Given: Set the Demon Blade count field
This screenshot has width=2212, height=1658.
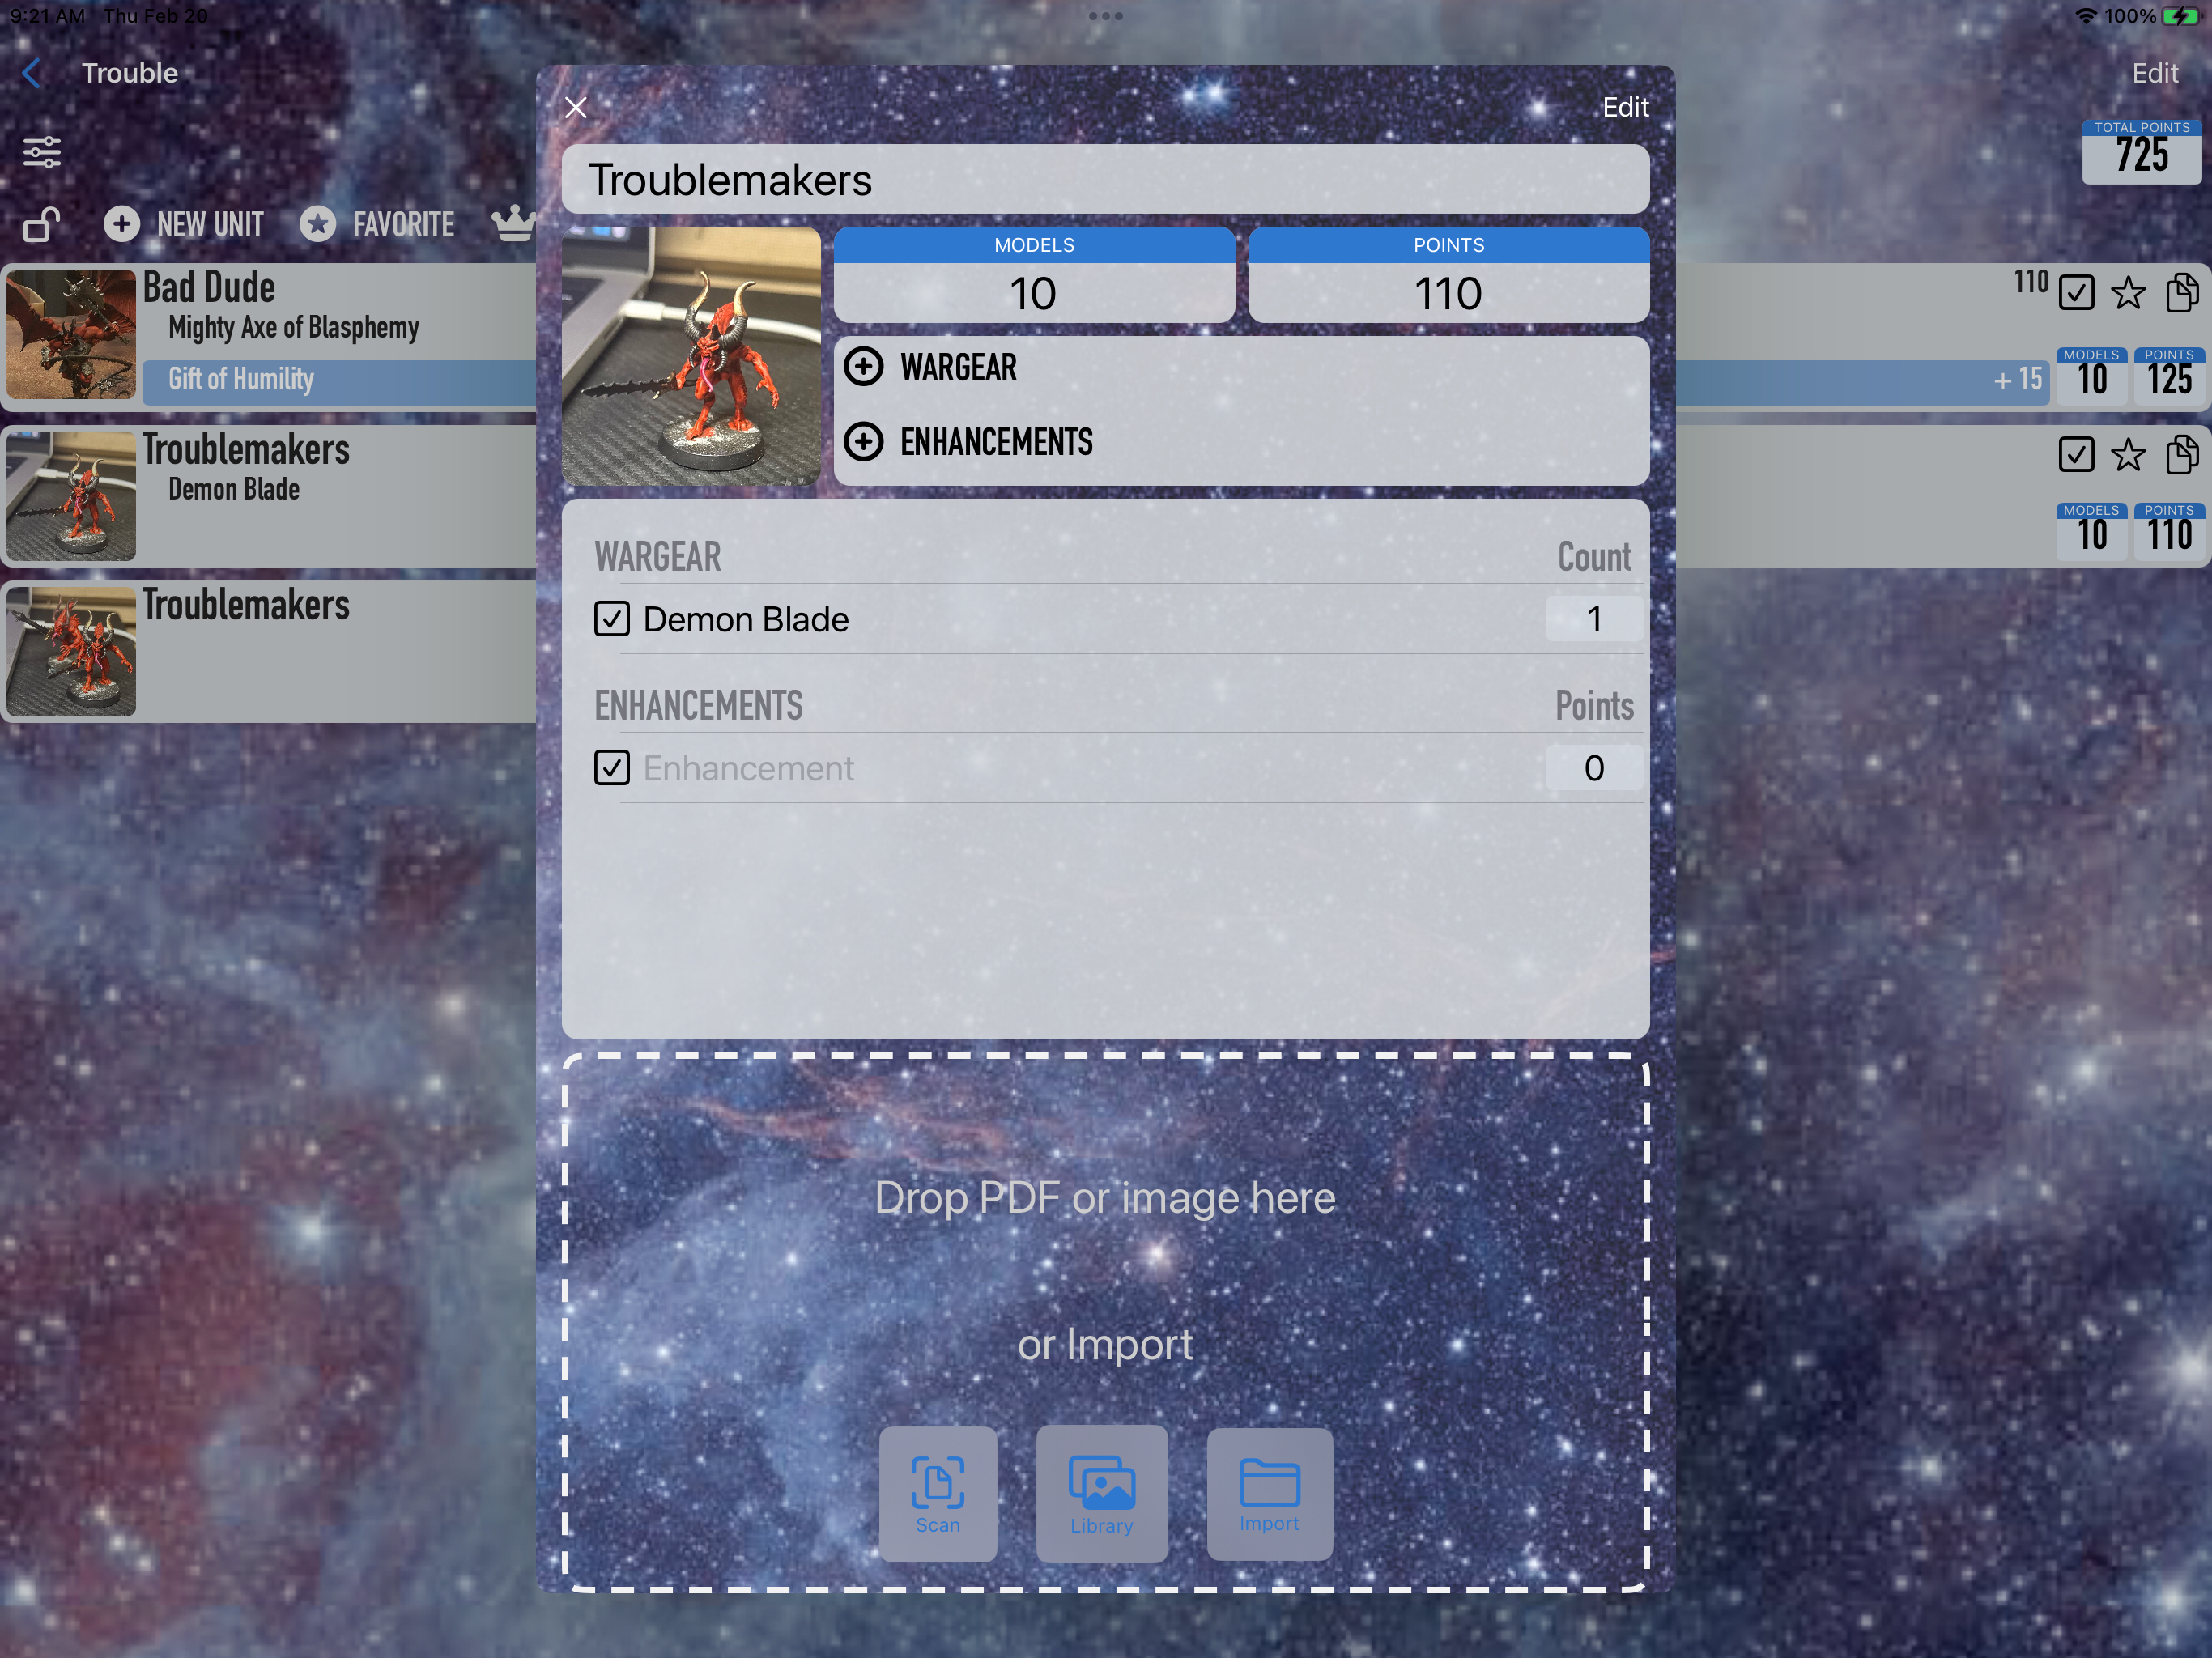Looking at the screenshot, I should click(1594, 619).
